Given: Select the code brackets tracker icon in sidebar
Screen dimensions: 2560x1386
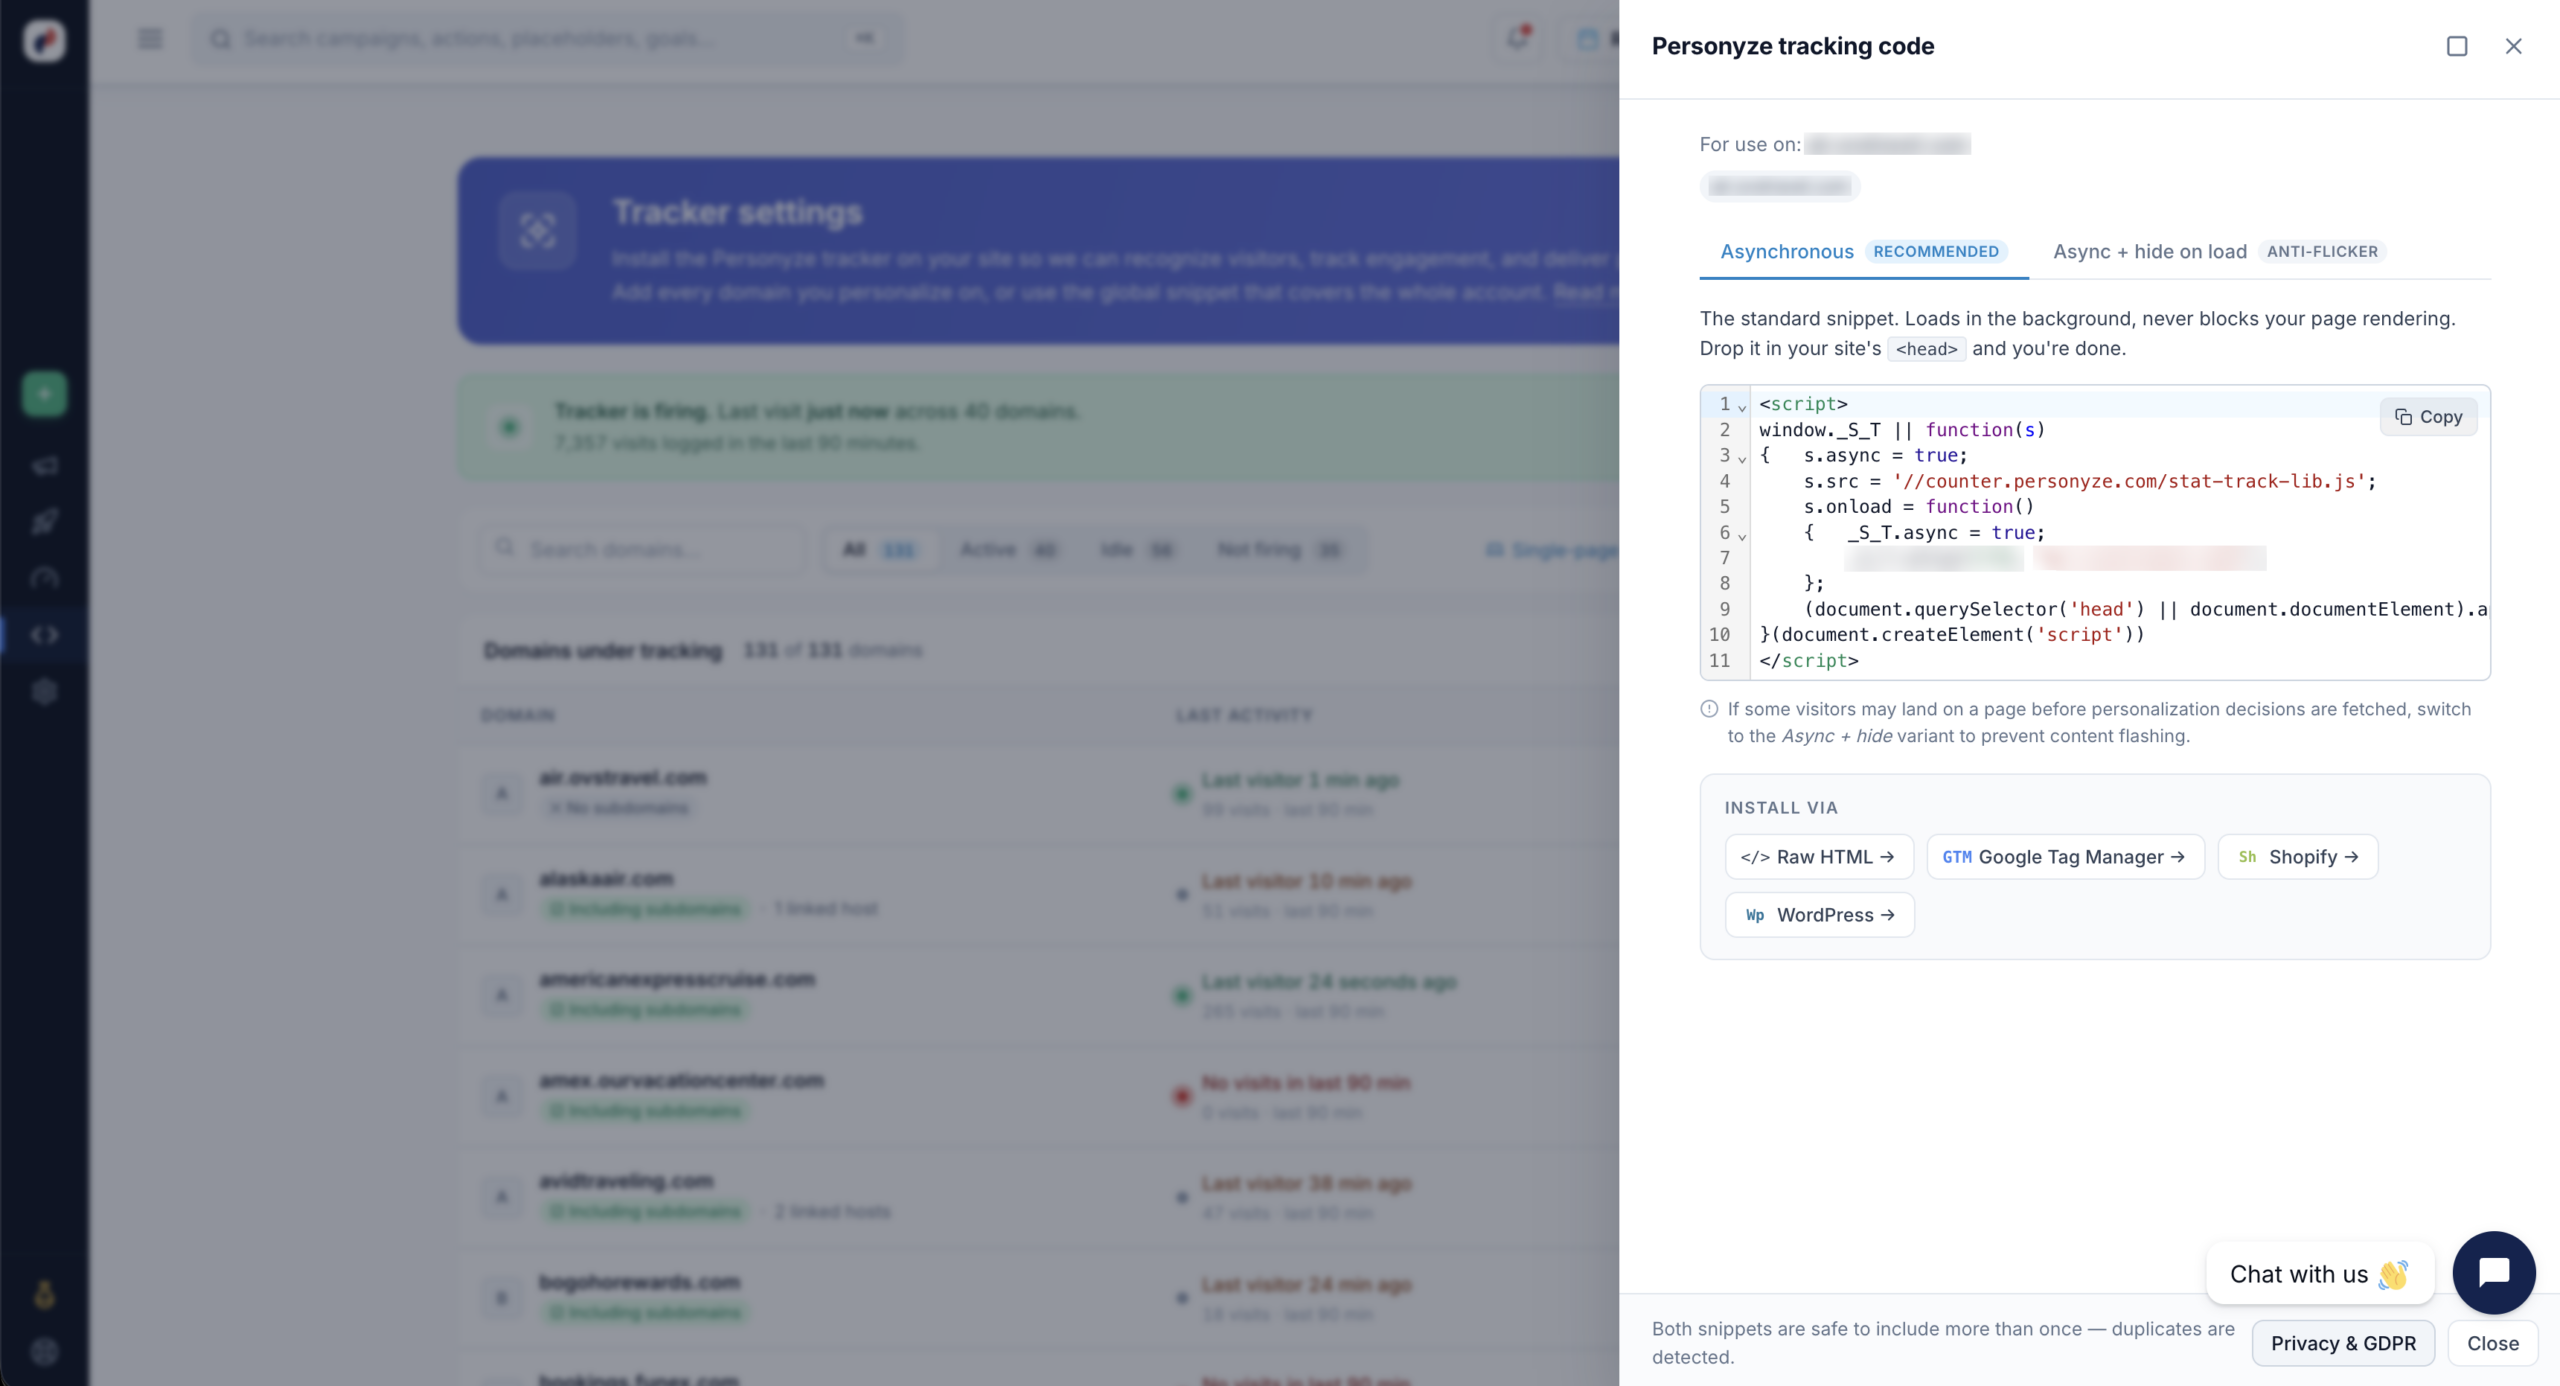Looking at the screenshot, I should click(x=44, y=635).
